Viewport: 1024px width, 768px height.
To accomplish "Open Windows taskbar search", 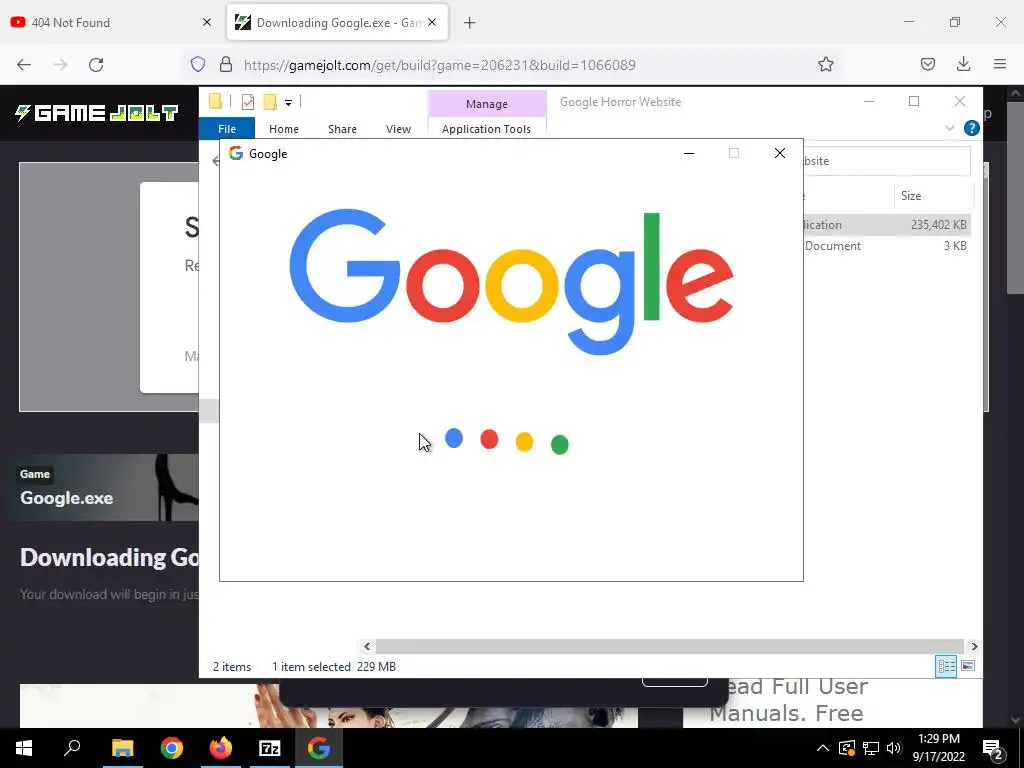I will point(72,748).
